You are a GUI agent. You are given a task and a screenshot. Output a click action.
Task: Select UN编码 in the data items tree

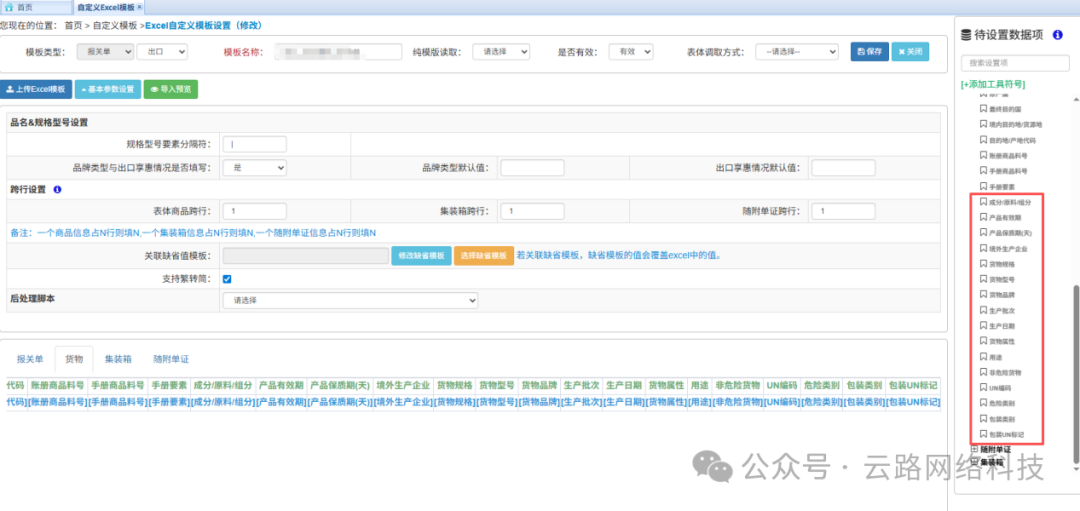pyautogui.click(x=1000, y=388)
